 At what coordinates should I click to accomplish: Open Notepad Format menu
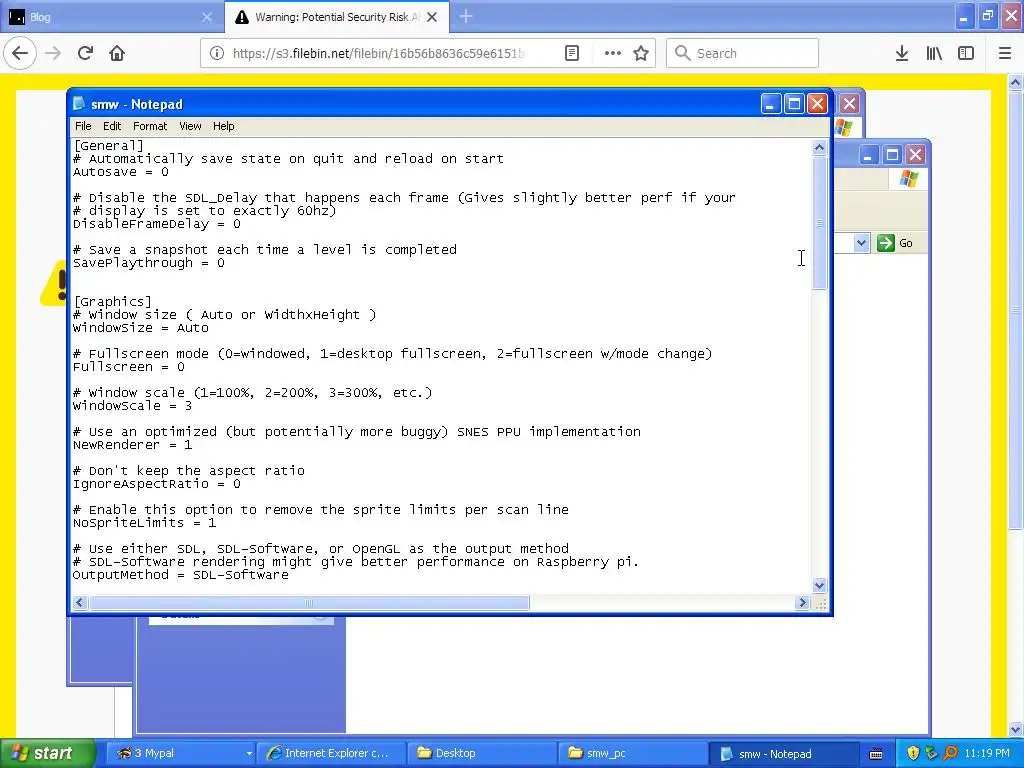(150, 126)
